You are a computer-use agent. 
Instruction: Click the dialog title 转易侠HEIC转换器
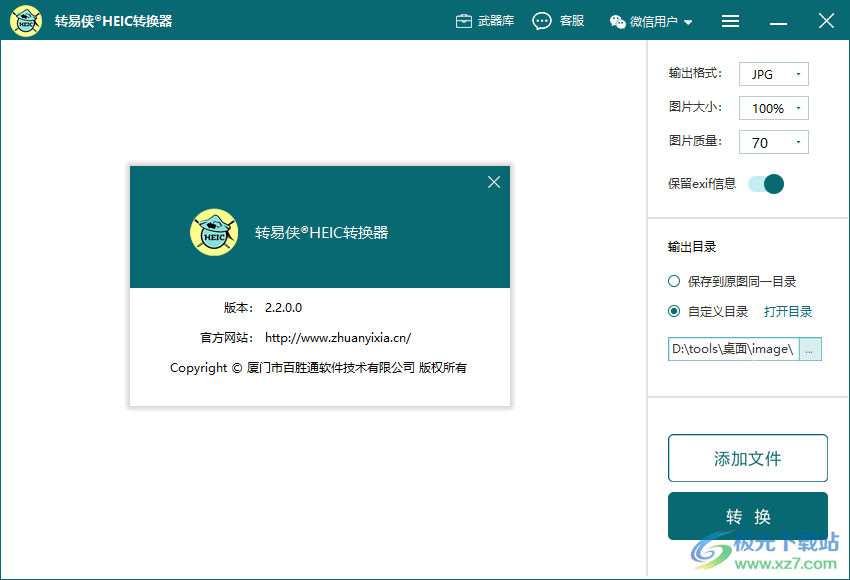(x=321, y=233)
